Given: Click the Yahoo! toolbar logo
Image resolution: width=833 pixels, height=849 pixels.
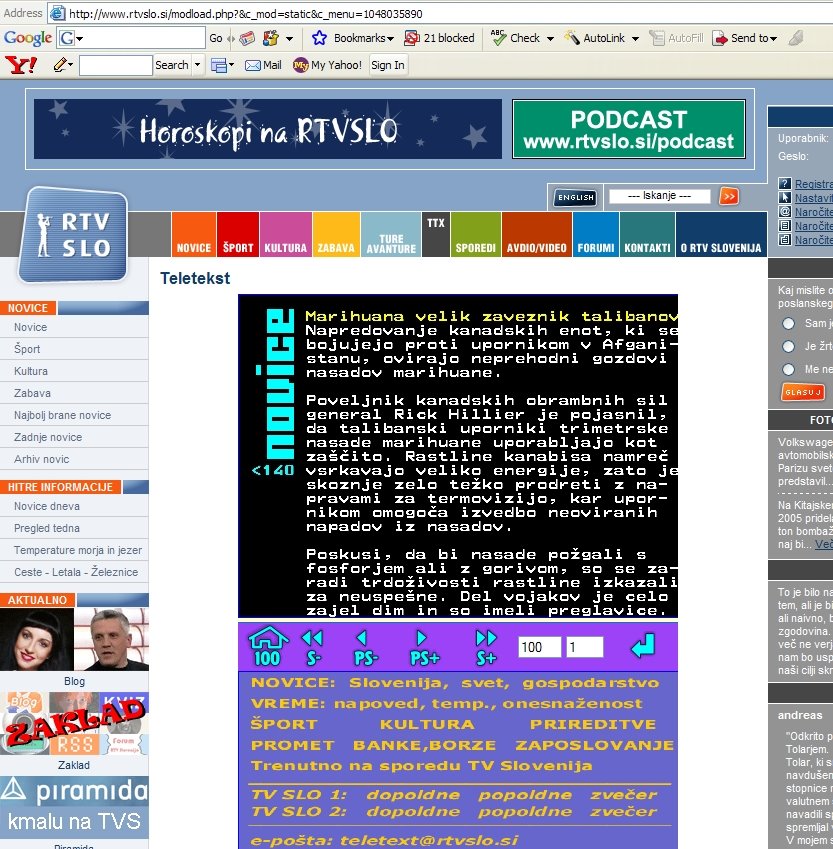Looking at the screenshot, I should (x=21, y=65).
